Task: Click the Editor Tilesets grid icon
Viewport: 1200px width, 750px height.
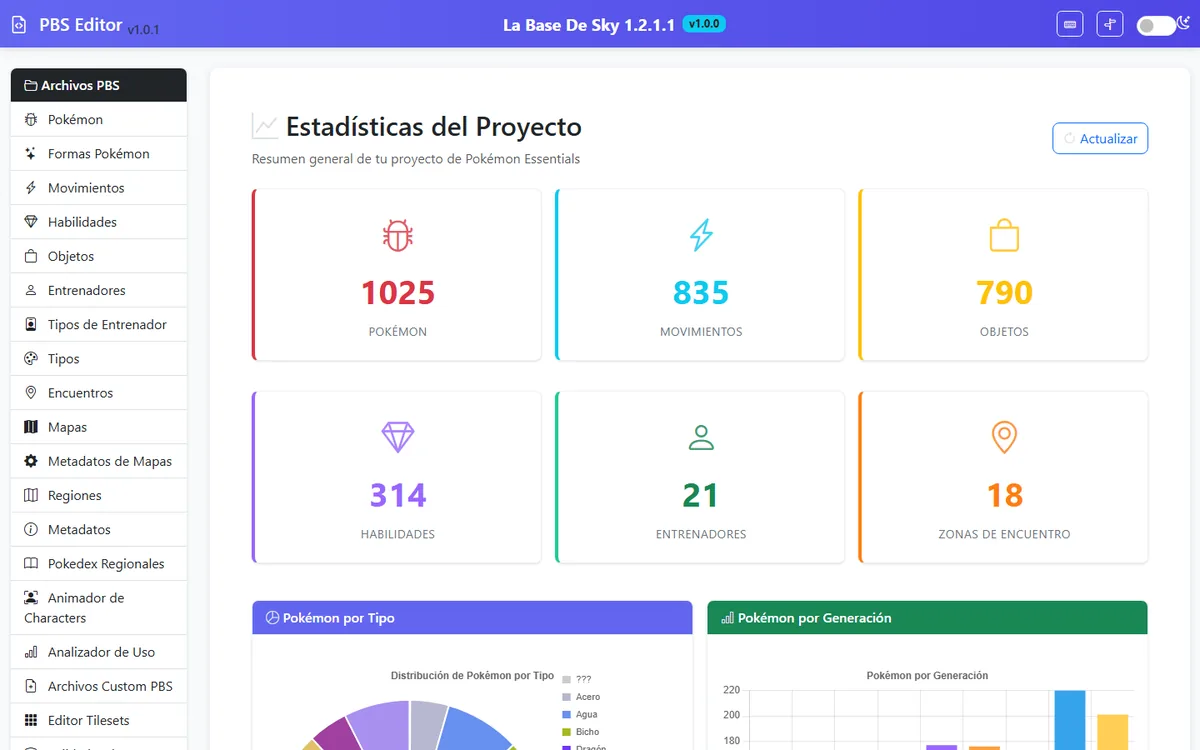Action: [30, 720]
